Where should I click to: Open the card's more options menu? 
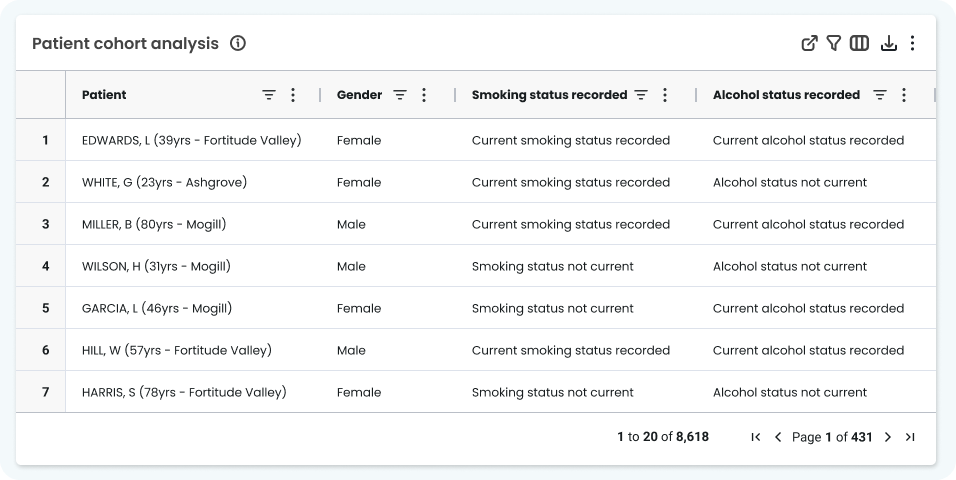(912, 43)
